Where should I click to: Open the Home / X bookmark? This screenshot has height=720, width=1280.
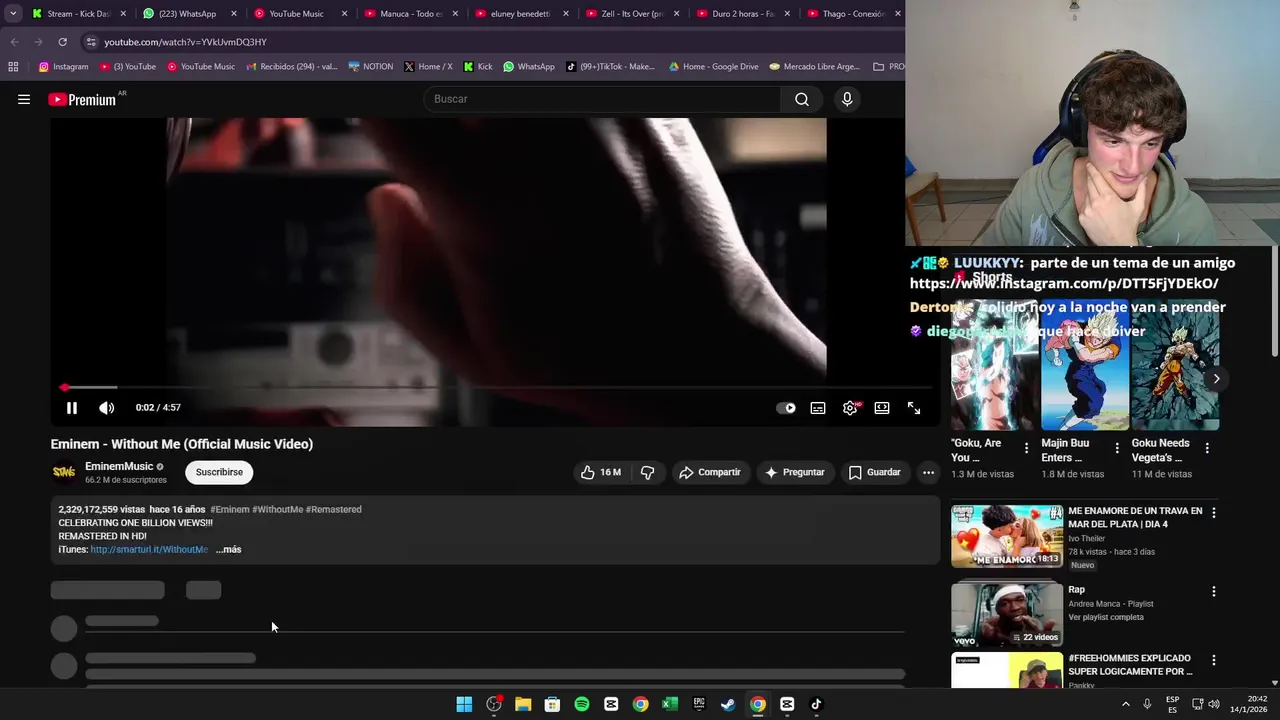pyautogui.click(x=428, y=67)
